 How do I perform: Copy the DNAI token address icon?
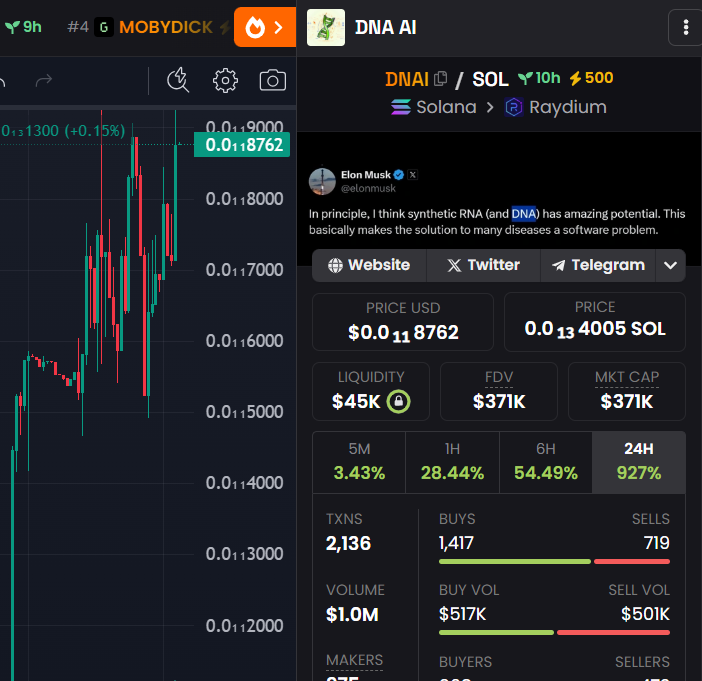[441, 79]
